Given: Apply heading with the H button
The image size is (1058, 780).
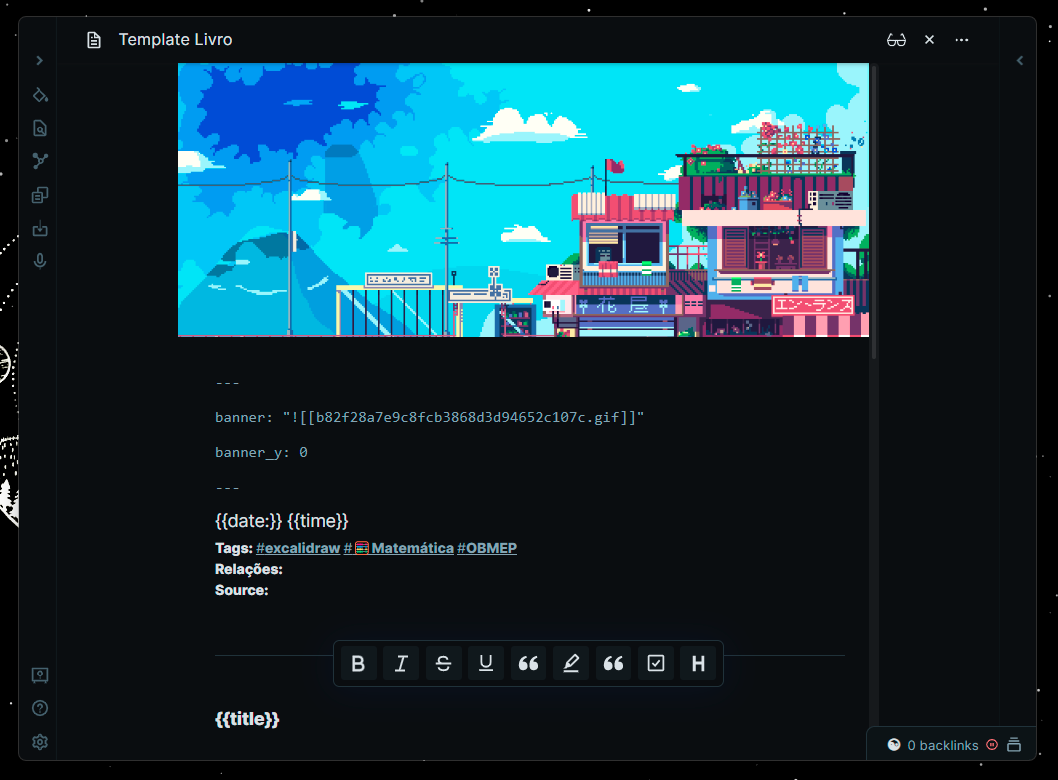Looking at the screenshot, I should click(698, 664).
